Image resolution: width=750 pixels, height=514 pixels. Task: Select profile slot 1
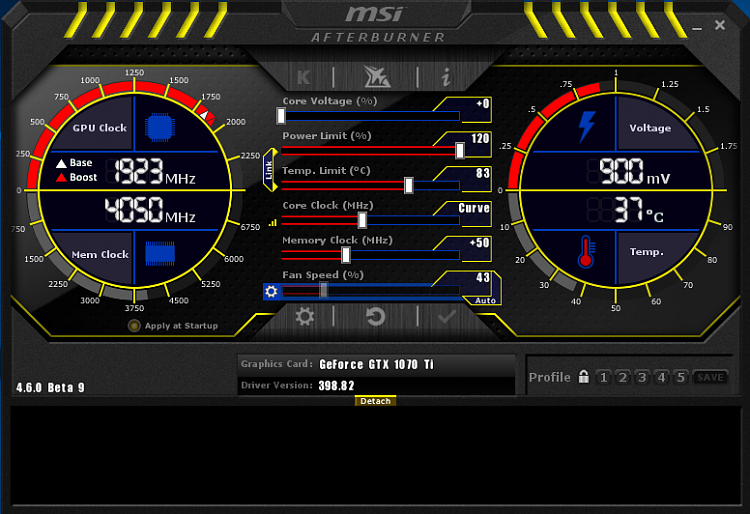pyautogui.click(x=604, y=377)
